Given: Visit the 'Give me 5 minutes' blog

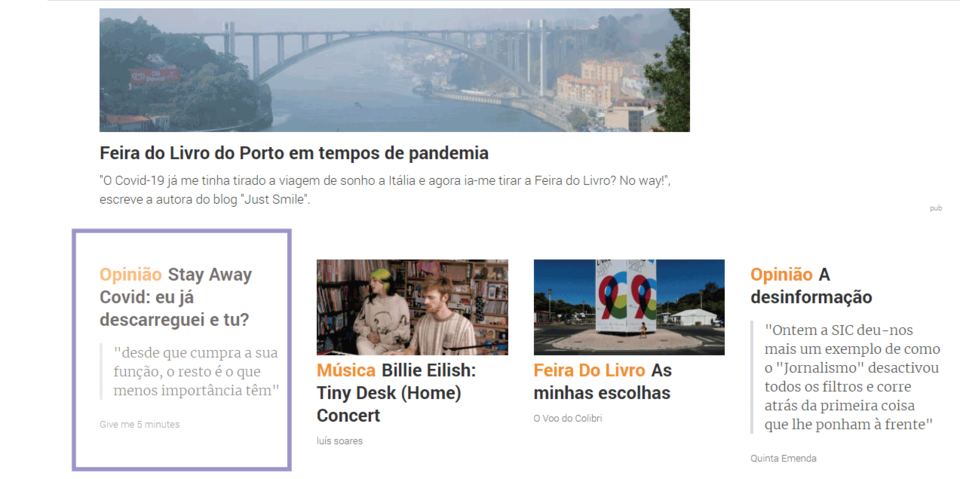Looking at the screenshot, I should click(x=140, y=424).
